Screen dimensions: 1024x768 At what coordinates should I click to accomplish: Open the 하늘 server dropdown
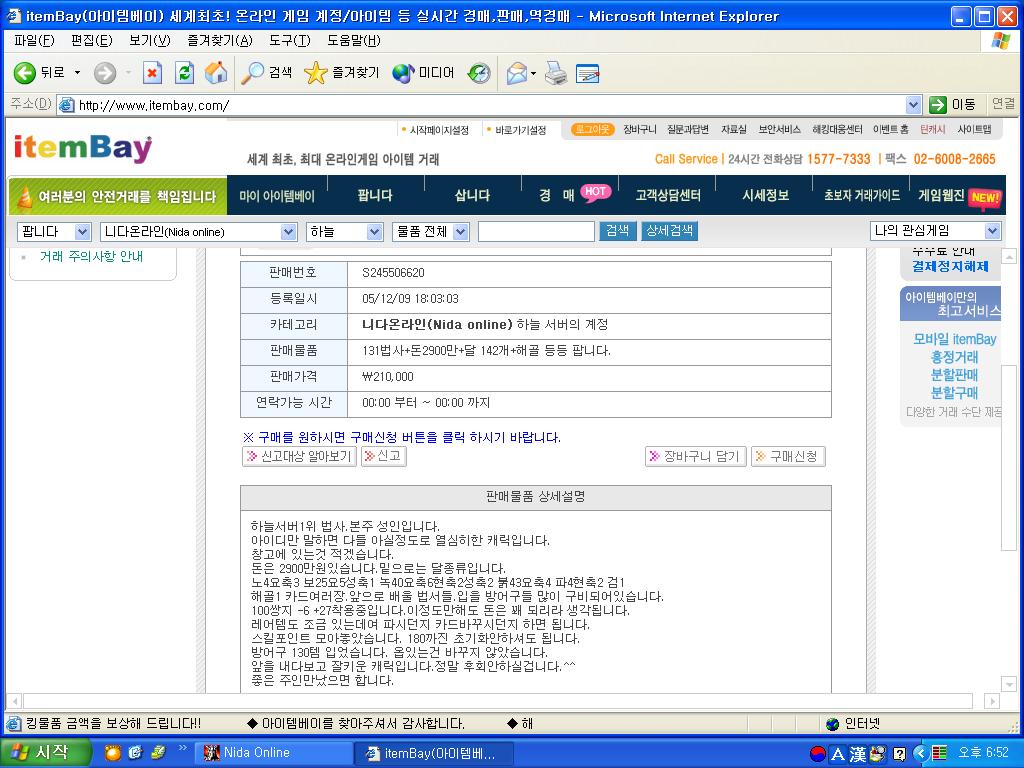click(x=374, y=232)
